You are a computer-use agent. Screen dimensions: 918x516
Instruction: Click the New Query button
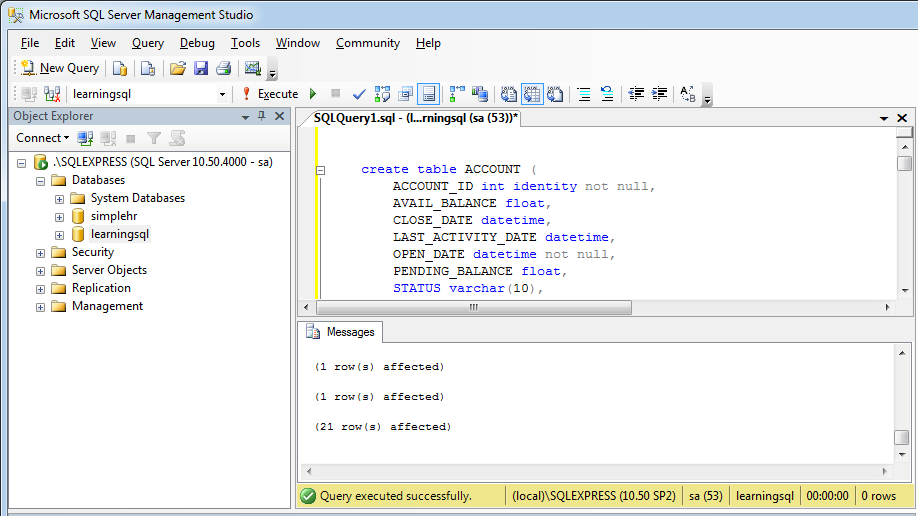(x=60, y=68)
